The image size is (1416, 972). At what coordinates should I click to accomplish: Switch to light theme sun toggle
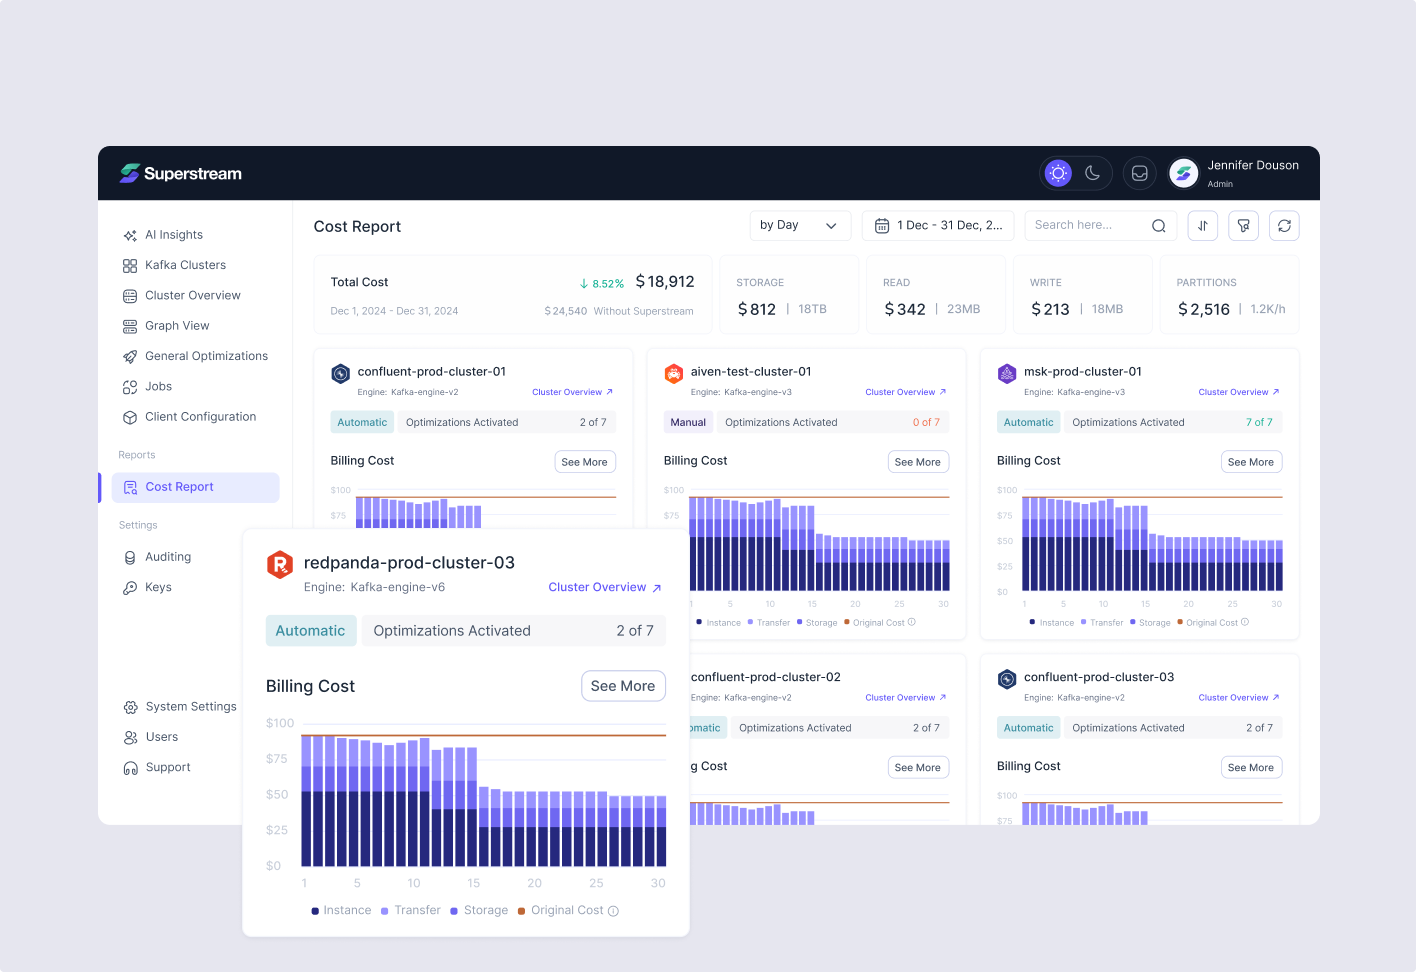coord(1058,173)
